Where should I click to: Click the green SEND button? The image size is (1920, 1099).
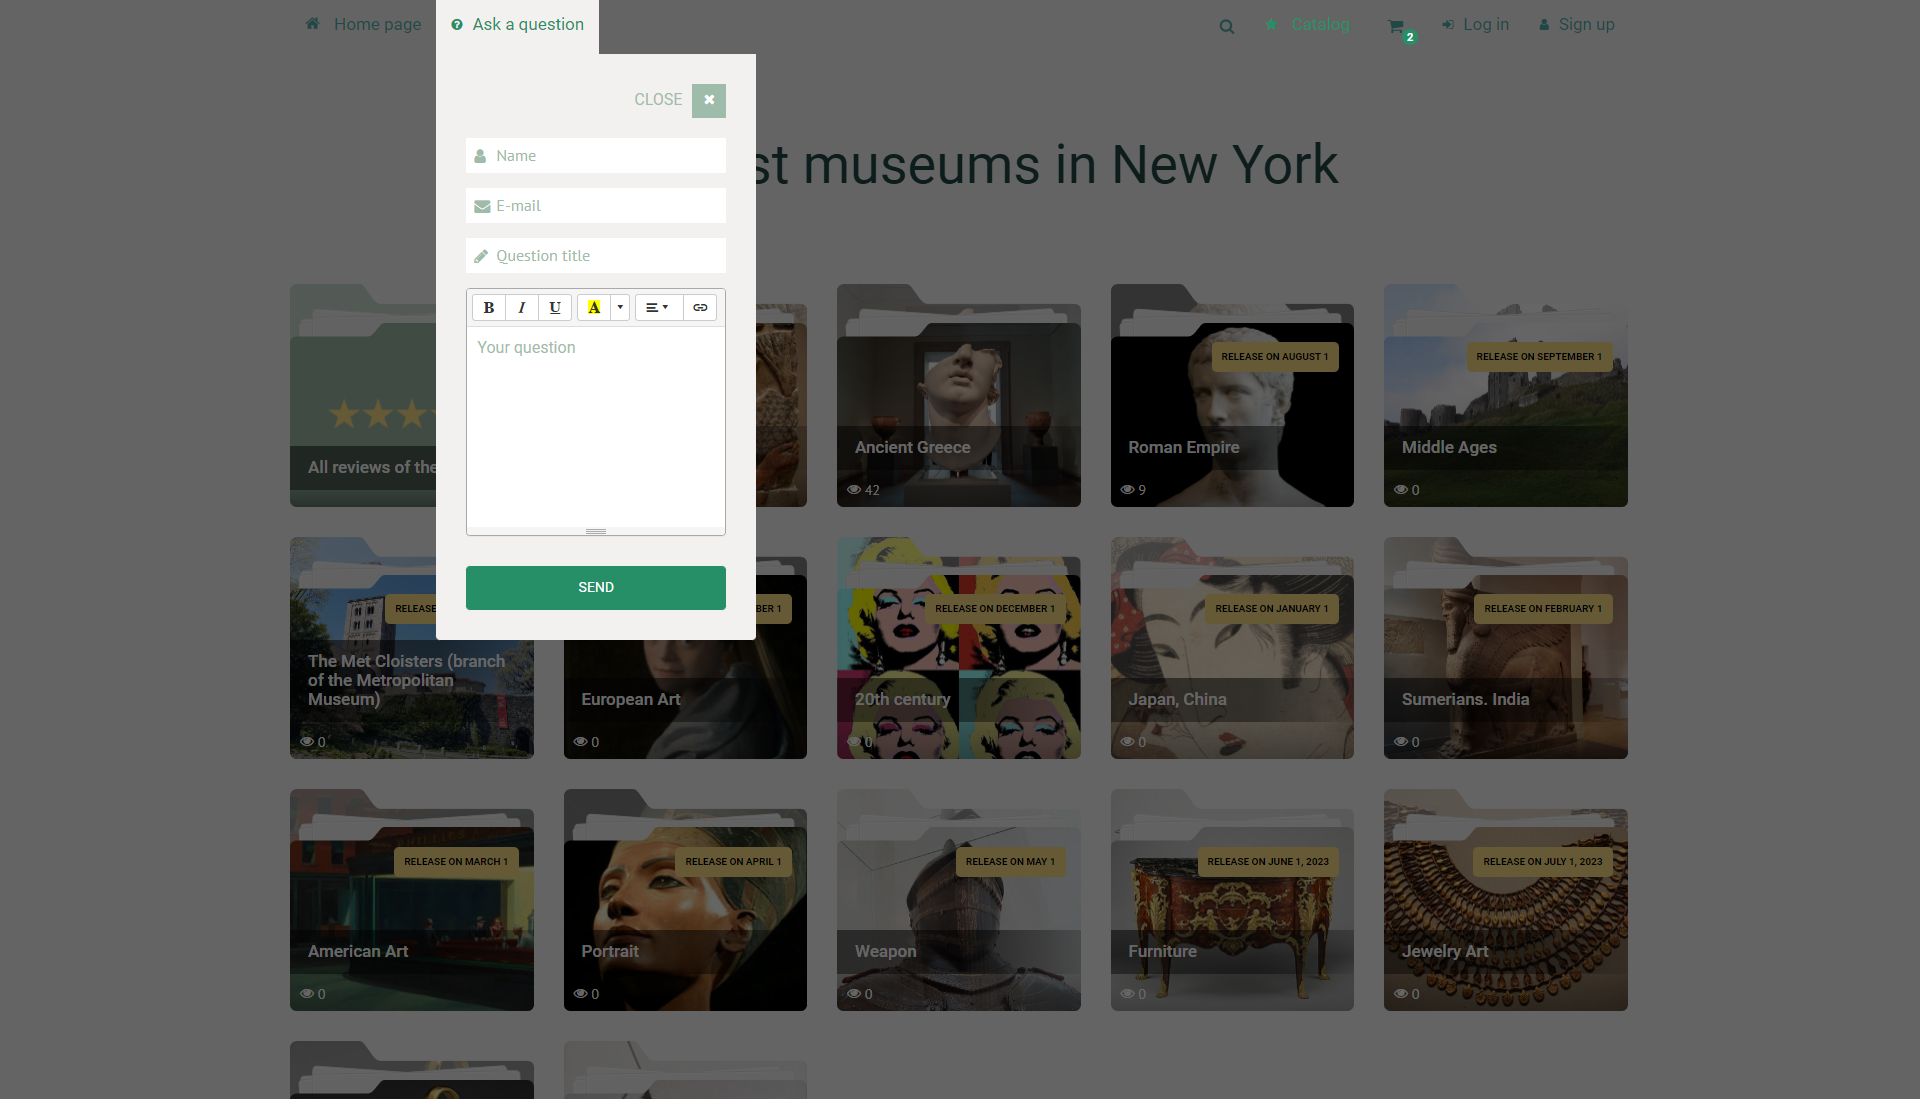click(596, 588)
